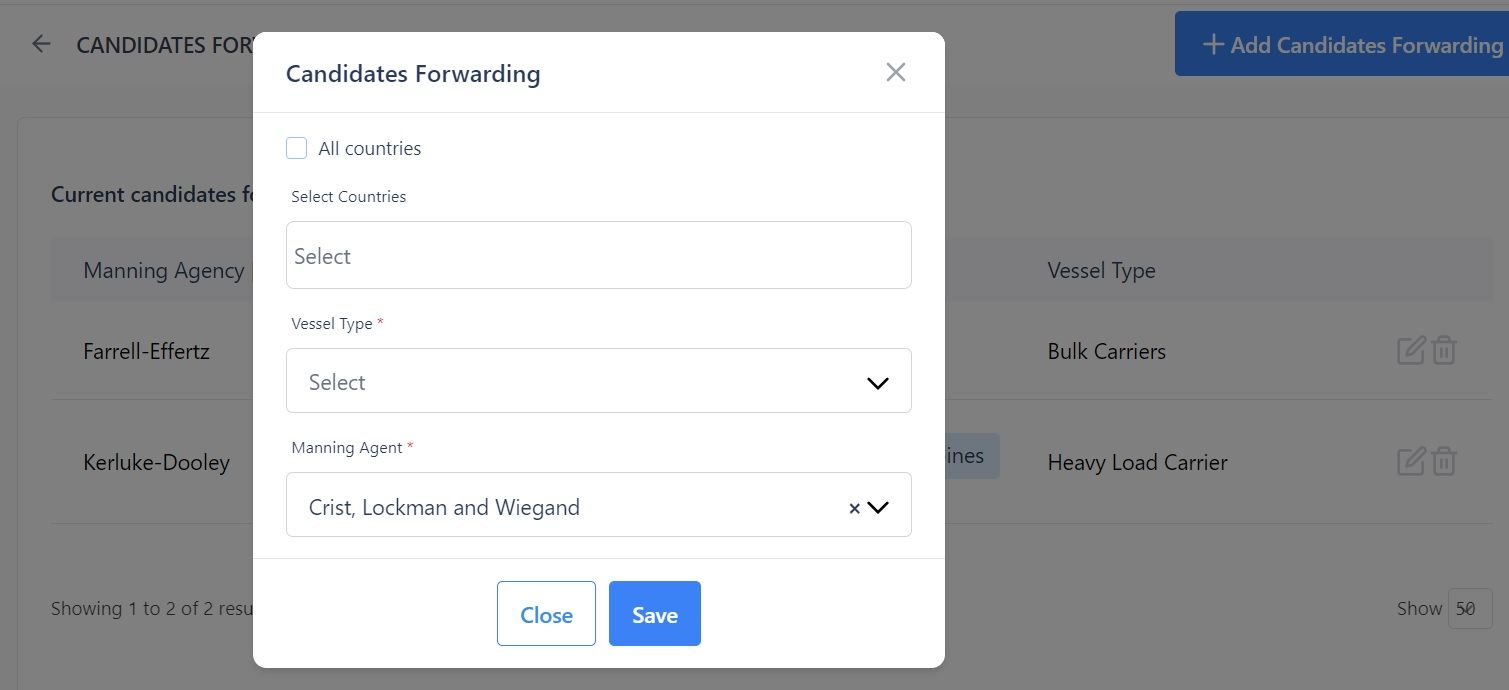Click the Kerluke-Dooley agency name
Viewport: 1509px width, 690px height.
pyautogui.click(x=156, y=462)
